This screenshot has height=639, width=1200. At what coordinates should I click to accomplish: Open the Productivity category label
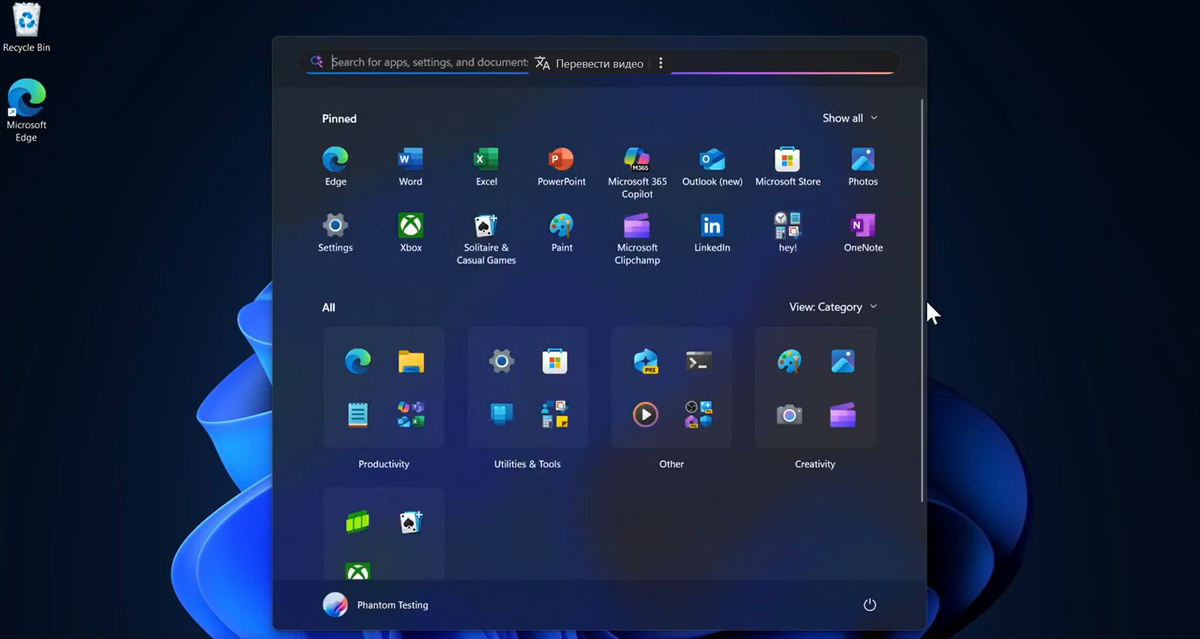tap(384, 464)
